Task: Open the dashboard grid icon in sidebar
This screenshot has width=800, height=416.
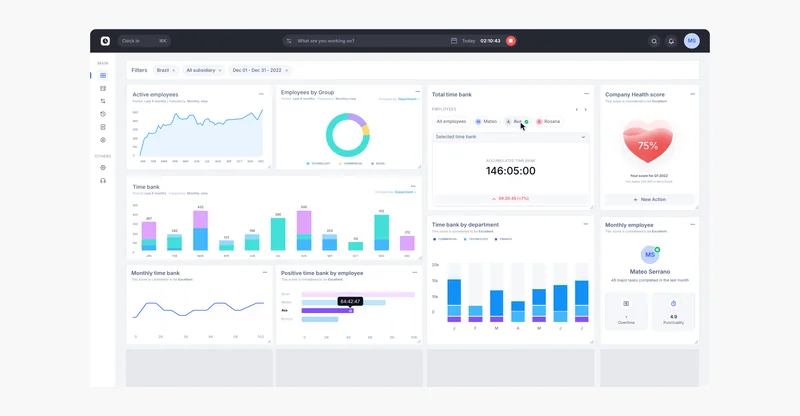Action: click(103, 76)
